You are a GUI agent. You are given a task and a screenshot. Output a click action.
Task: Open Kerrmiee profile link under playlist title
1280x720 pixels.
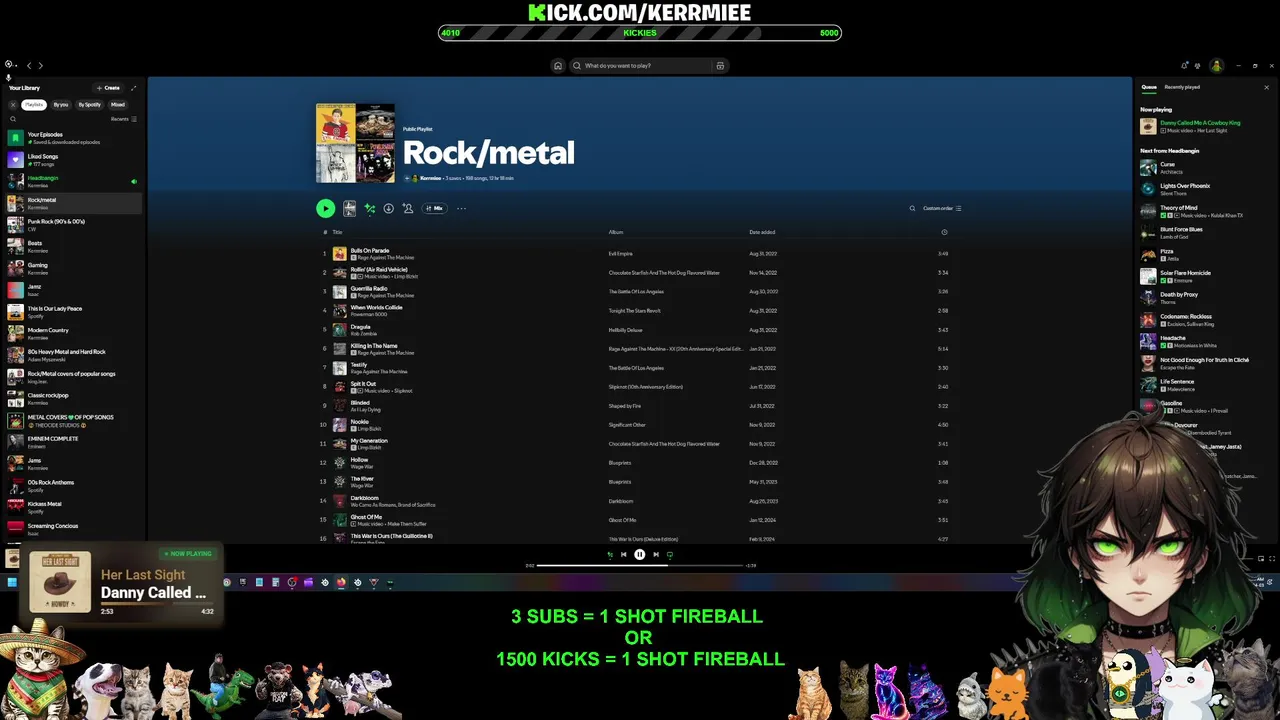[x=430, y=178]
